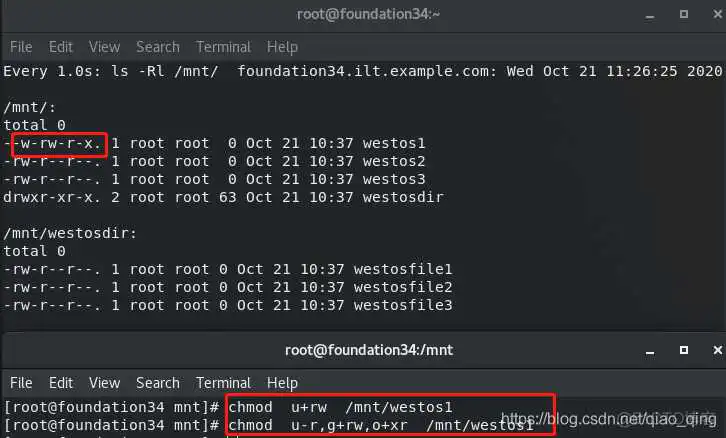
Task: Close the root@foundation34:~ terminal window
Action: coord(717,14)
